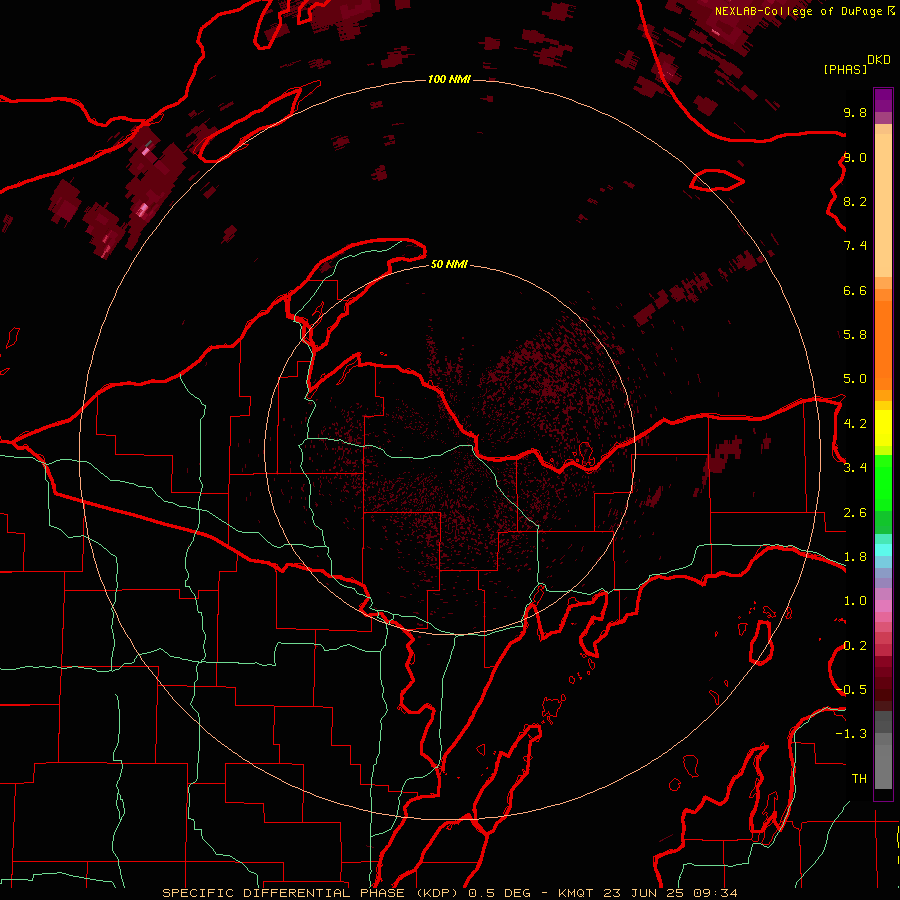Click the 7.4 value on the color scale
This screenshot has width=900, height=900.
pos(855,246)
